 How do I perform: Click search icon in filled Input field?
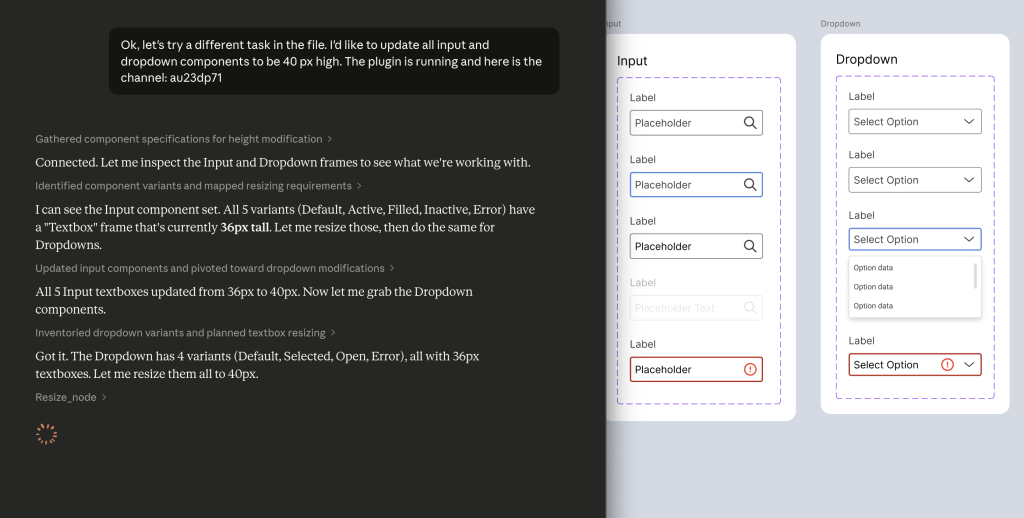[x=750, y=246]
